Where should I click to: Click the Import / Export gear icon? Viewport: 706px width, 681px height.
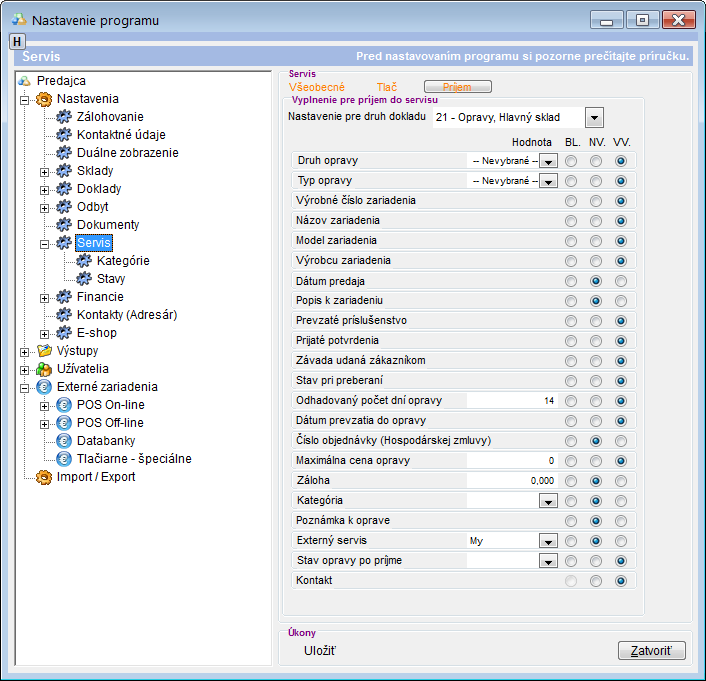coord(44,477)
